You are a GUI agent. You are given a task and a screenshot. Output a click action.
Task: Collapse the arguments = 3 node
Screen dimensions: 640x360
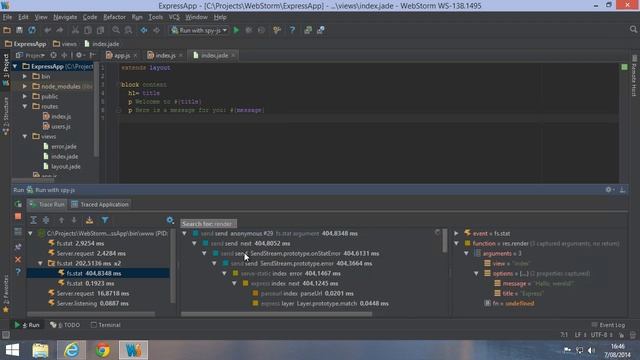click(467, 253)
